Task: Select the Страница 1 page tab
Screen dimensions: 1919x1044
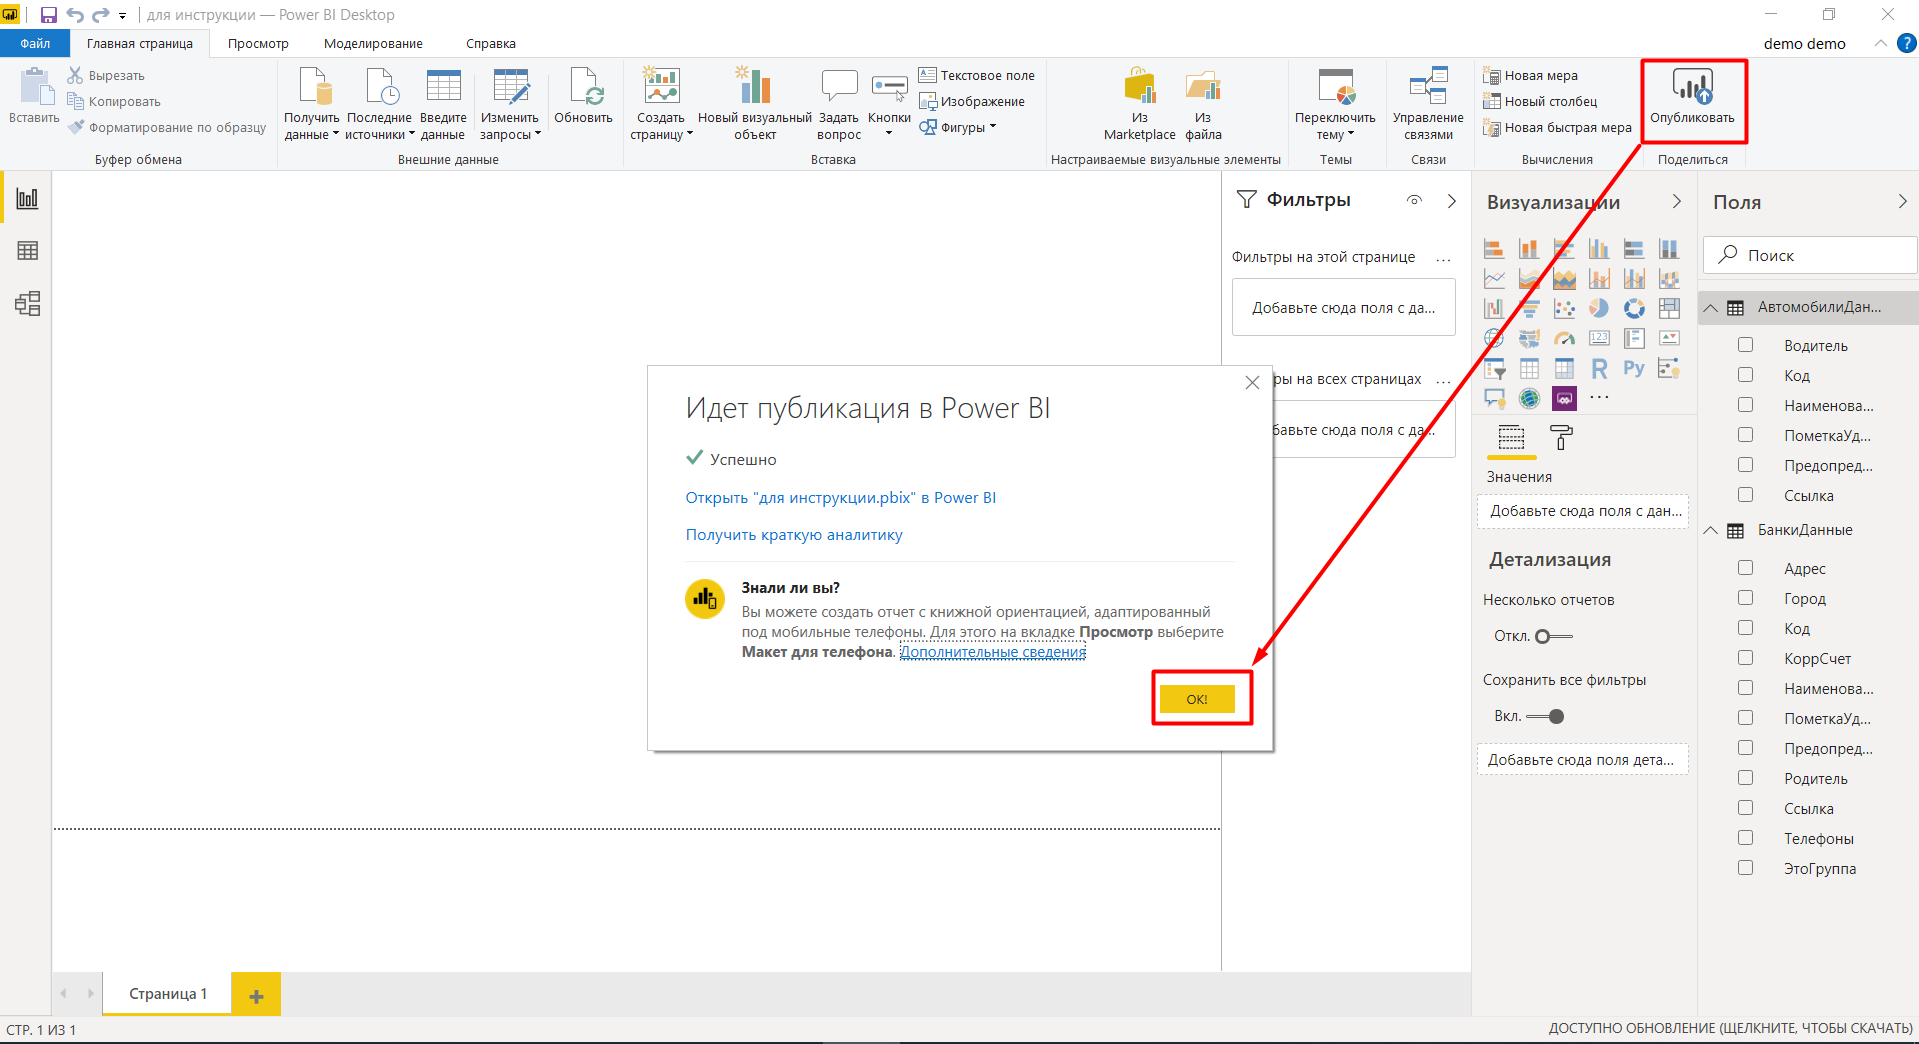Action: pos(167,994)
